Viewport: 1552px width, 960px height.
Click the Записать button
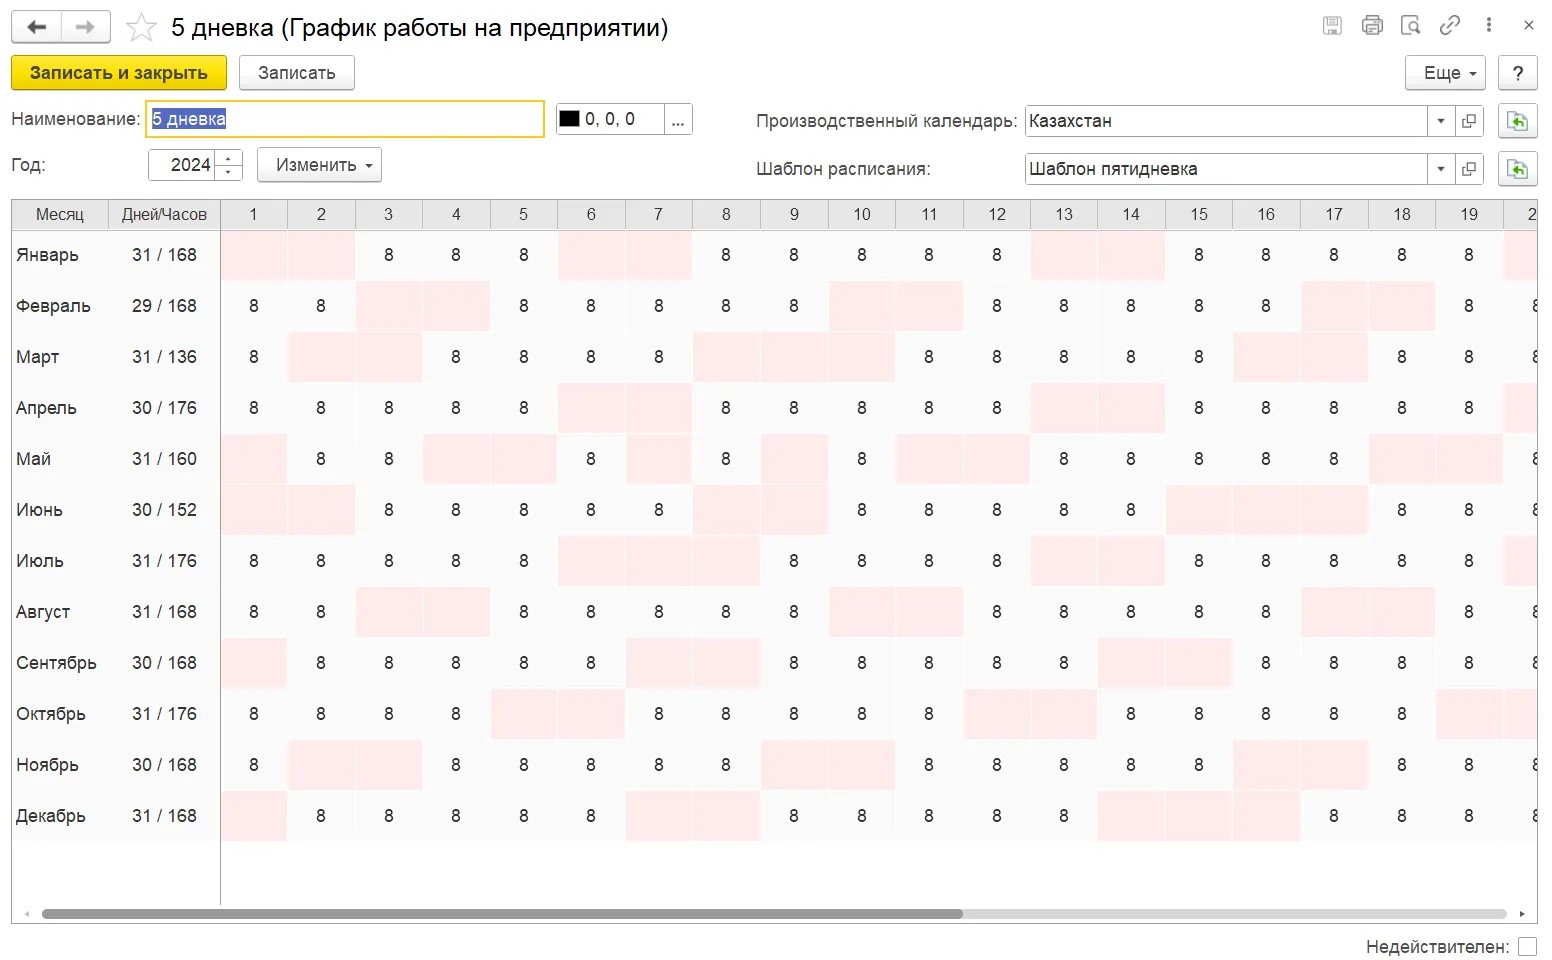297,73
